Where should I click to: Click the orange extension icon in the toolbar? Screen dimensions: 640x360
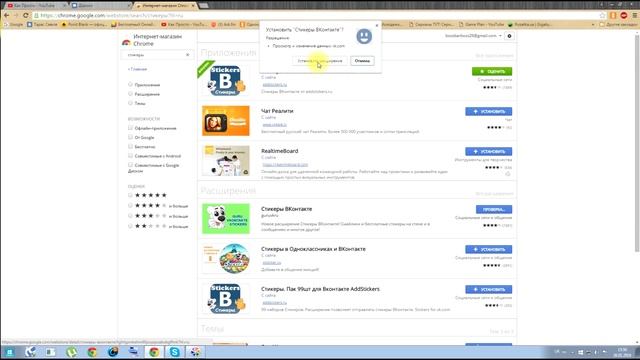coord(613,16)
